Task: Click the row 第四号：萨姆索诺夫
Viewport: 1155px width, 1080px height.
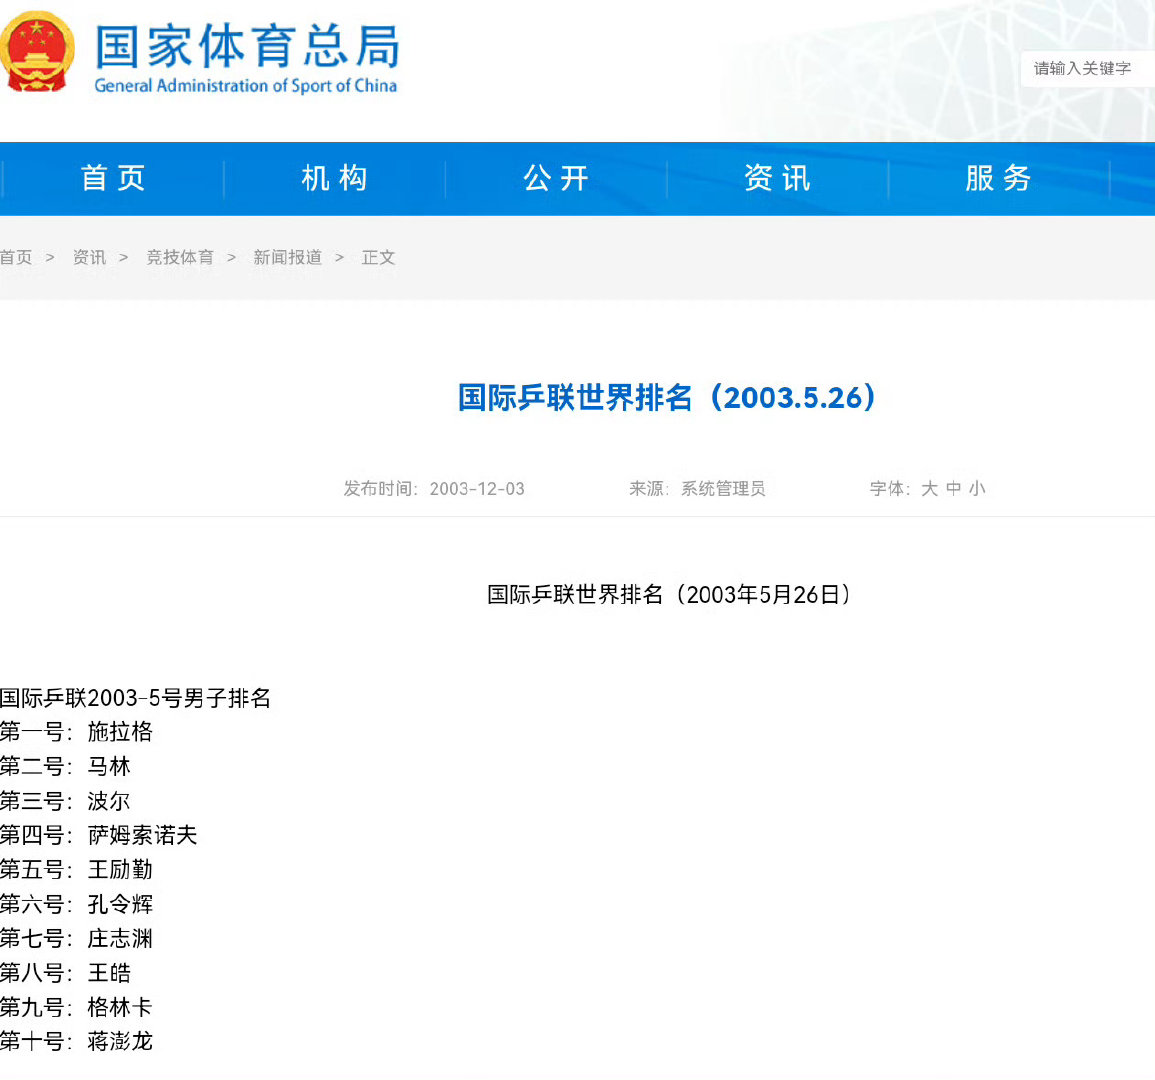Action: coord(99,835)
